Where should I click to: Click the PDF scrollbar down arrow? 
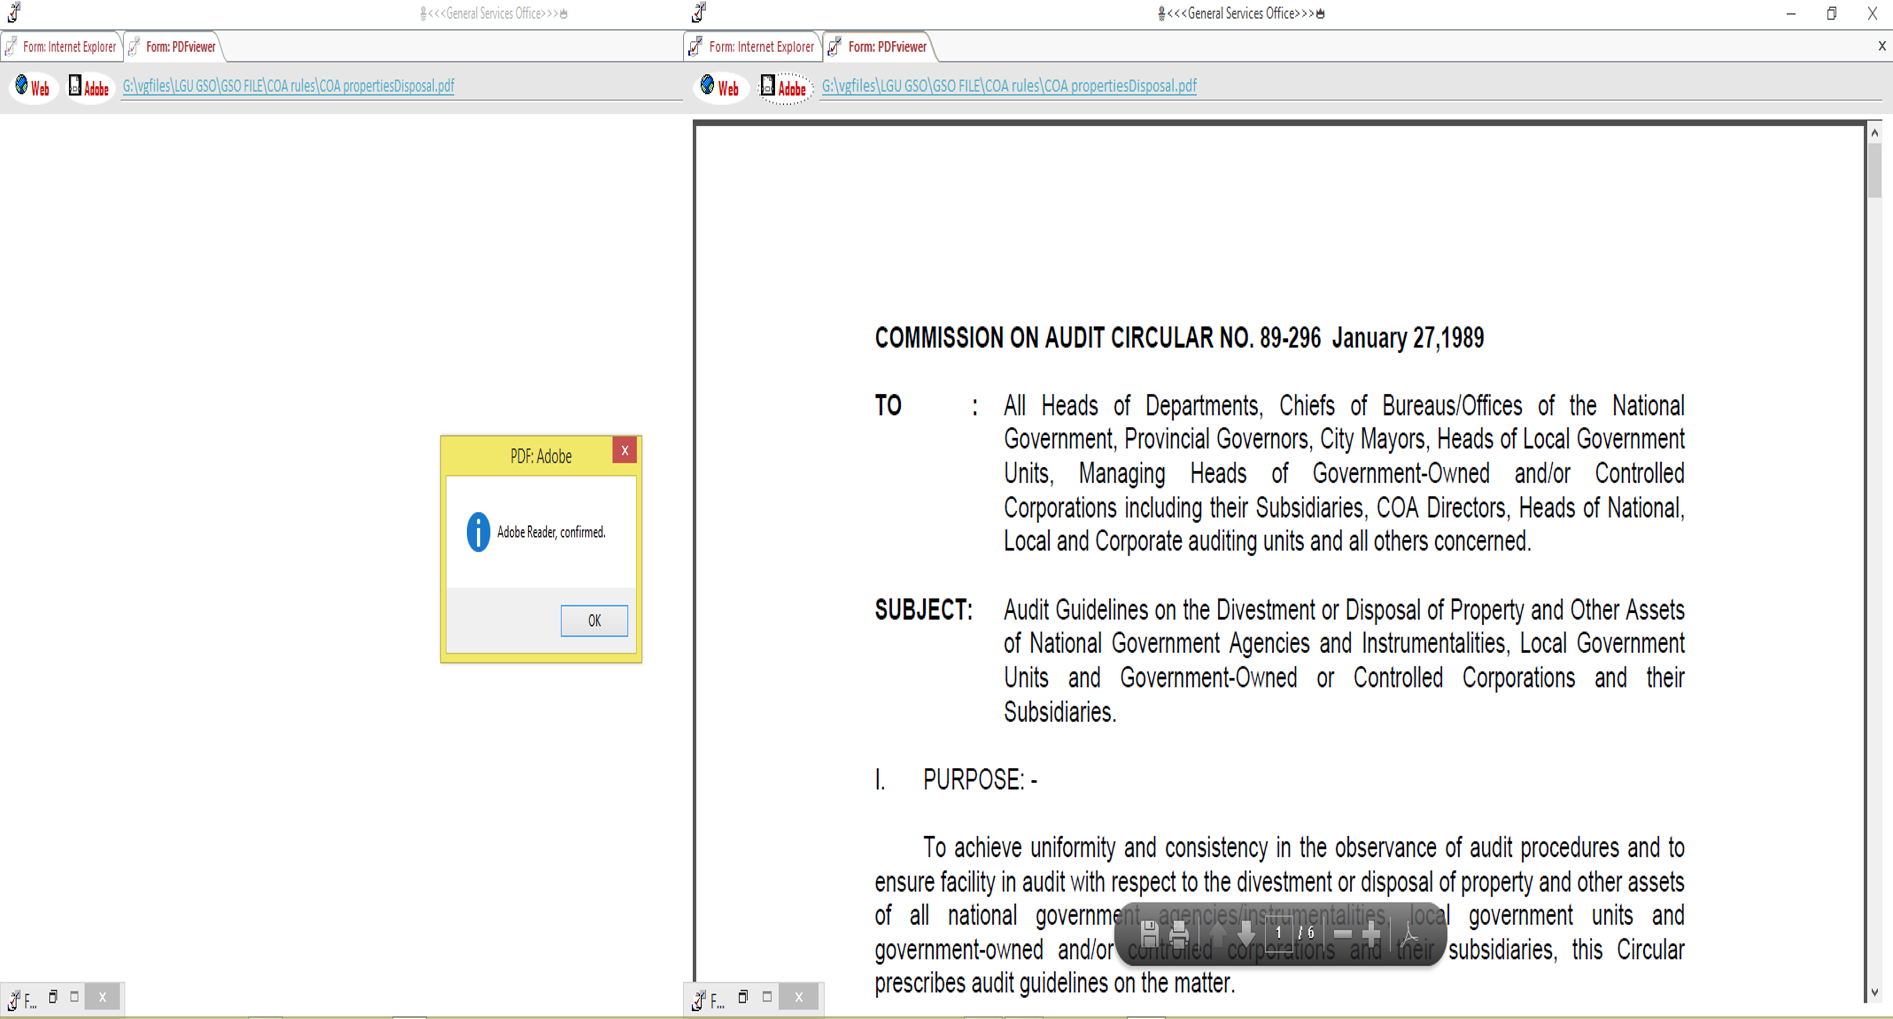coord(1875,992)
